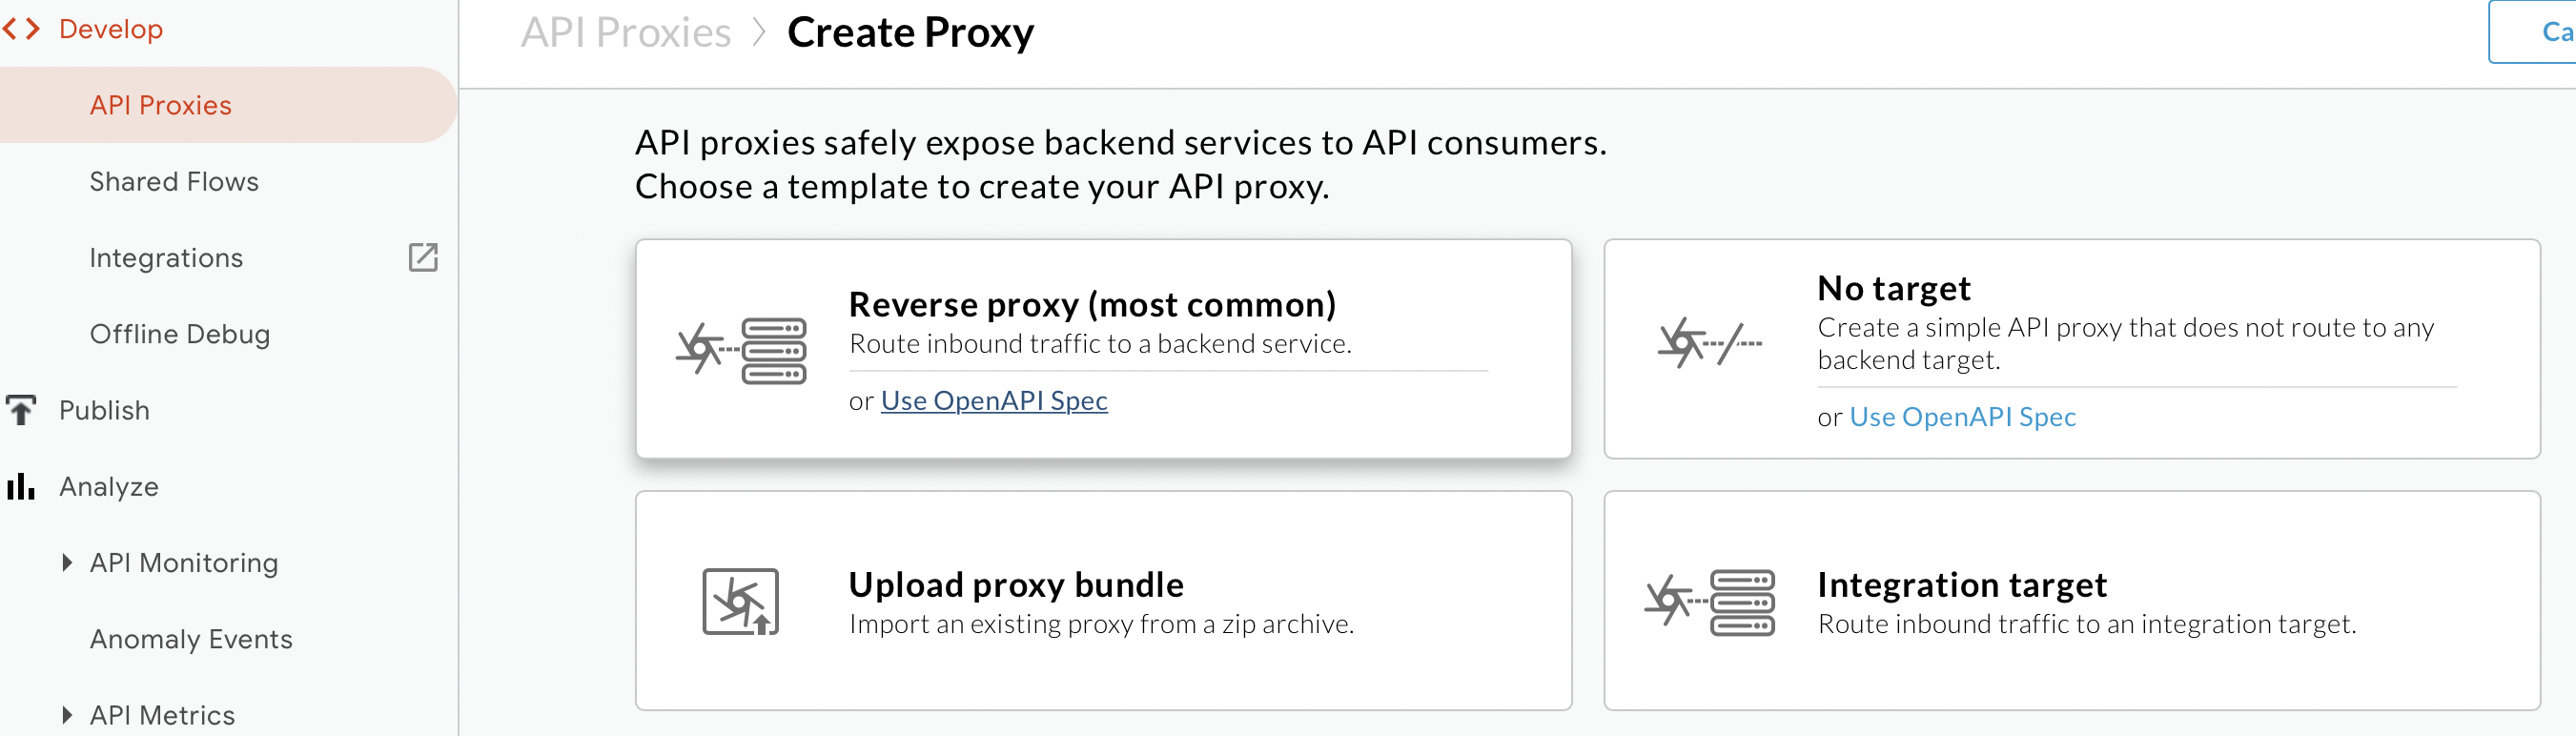2576x736 pixels.
Task: Expand the API Metrics section
Action: [x=67, y=714]
